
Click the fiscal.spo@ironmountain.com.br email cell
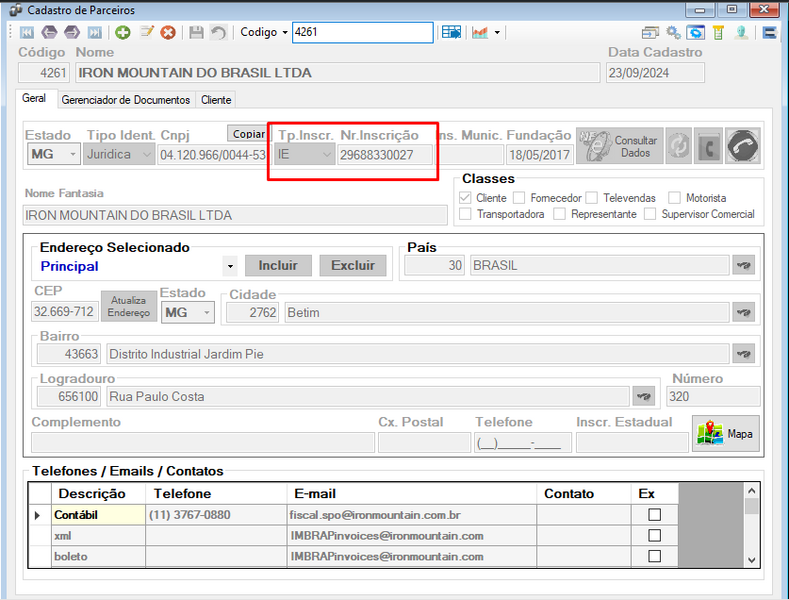[x=412, y=515]
